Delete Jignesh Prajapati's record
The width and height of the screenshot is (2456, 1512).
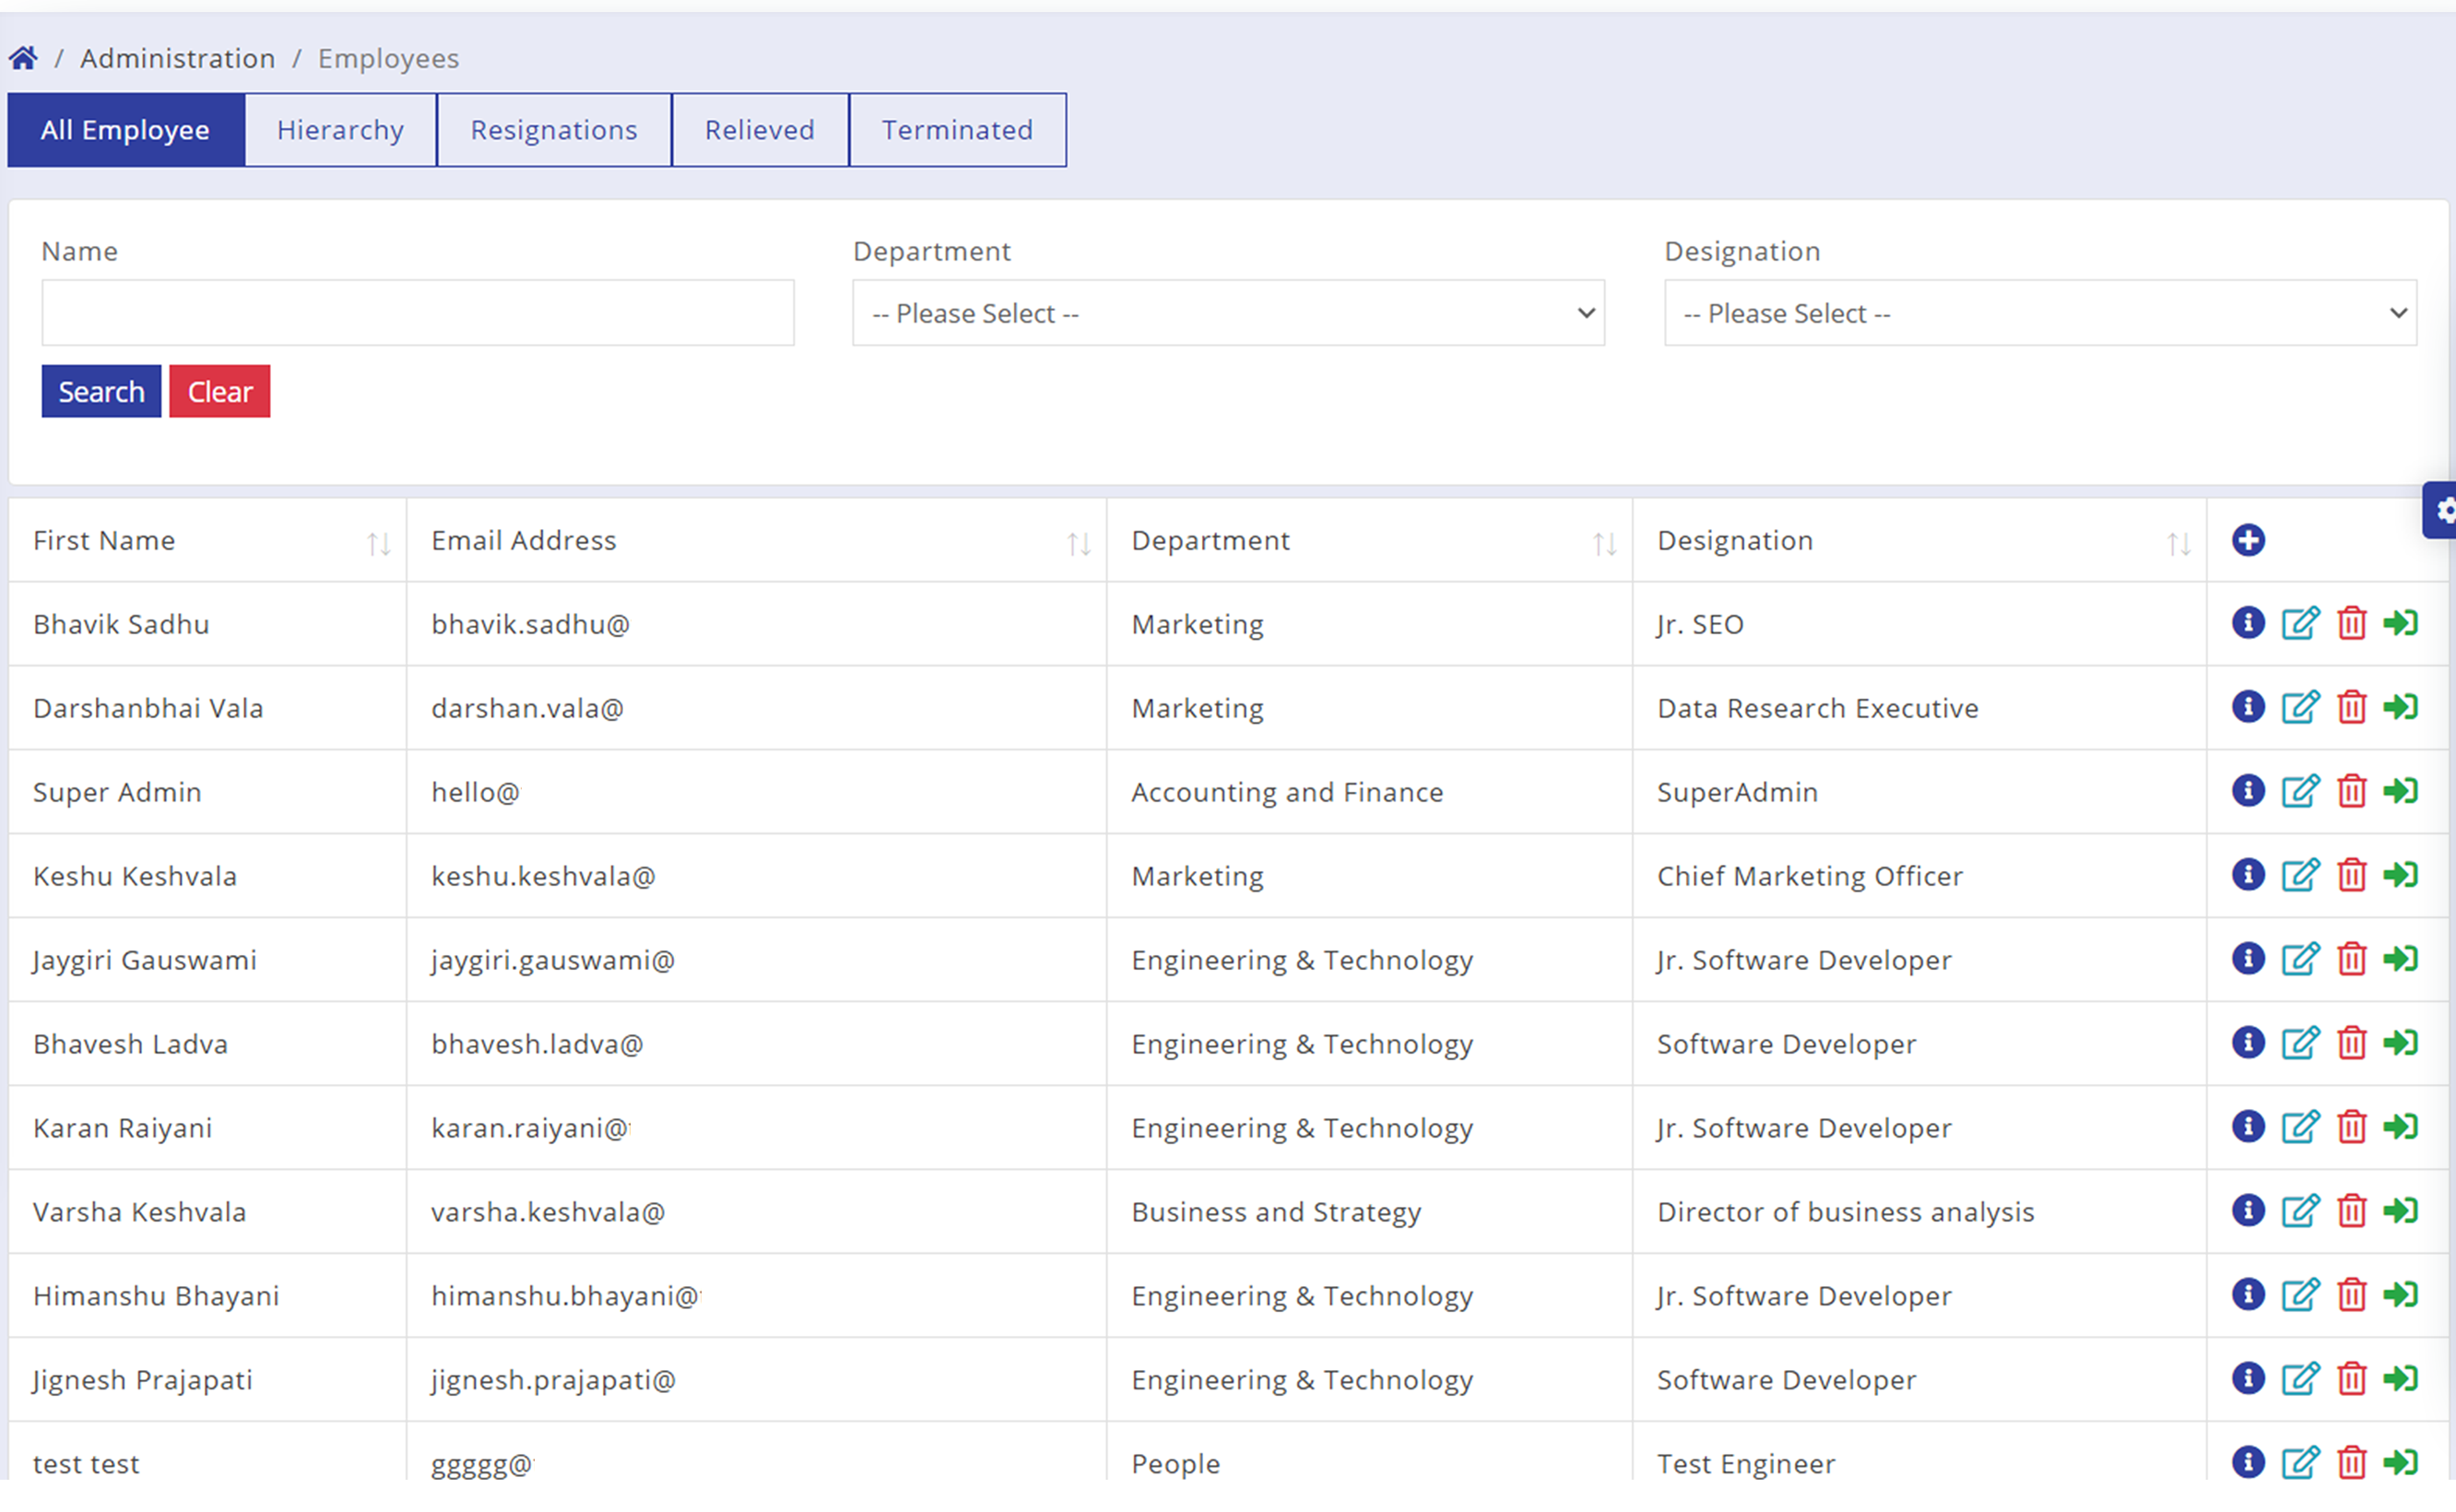pos(2351,1379)
